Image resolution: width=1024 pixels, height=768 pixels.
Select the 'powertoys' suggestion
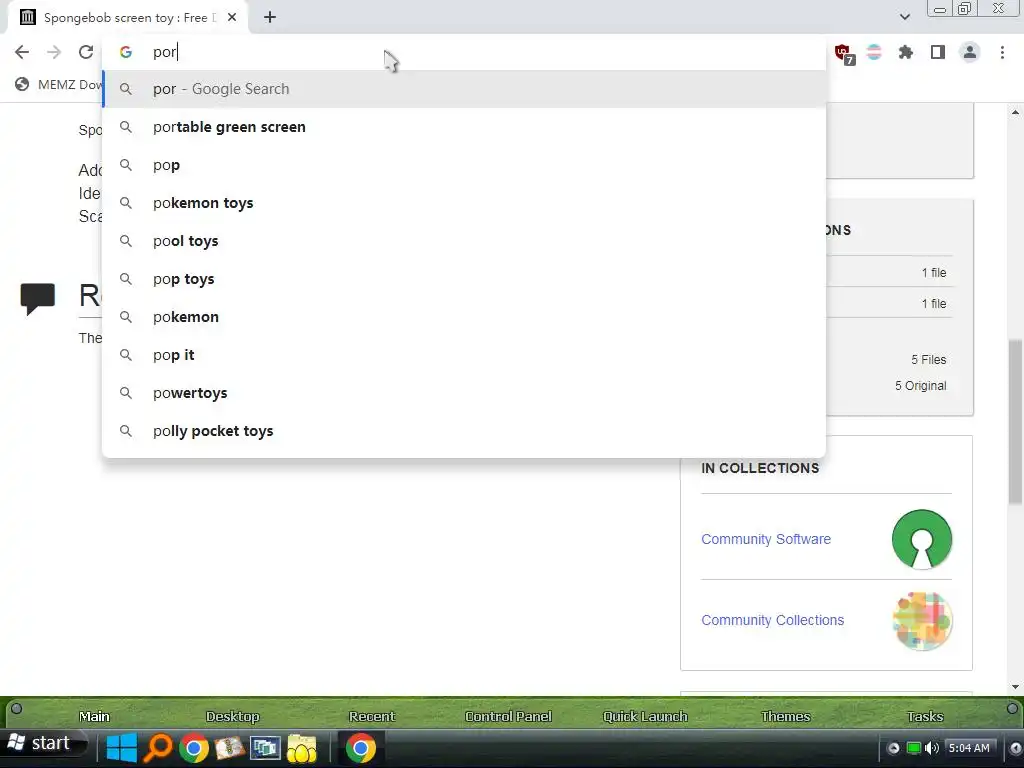click(x=464, y=393)
